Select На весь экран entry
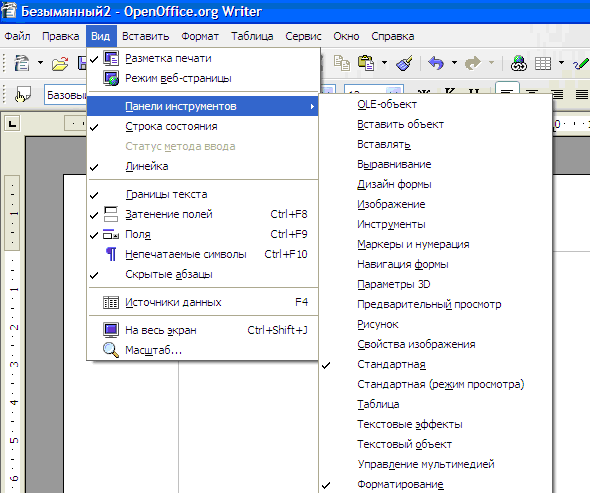The image size is (590, 493). (203, 330)
